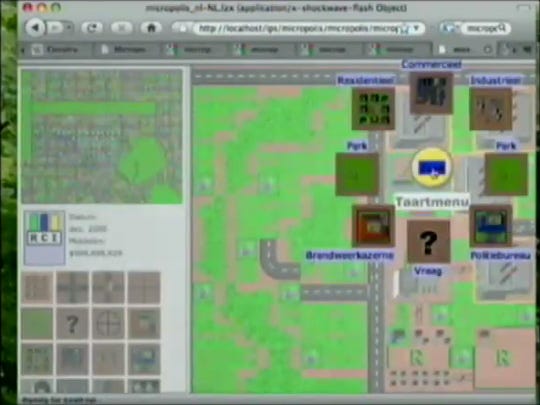Click the browser Home button

tap(152, 28)
